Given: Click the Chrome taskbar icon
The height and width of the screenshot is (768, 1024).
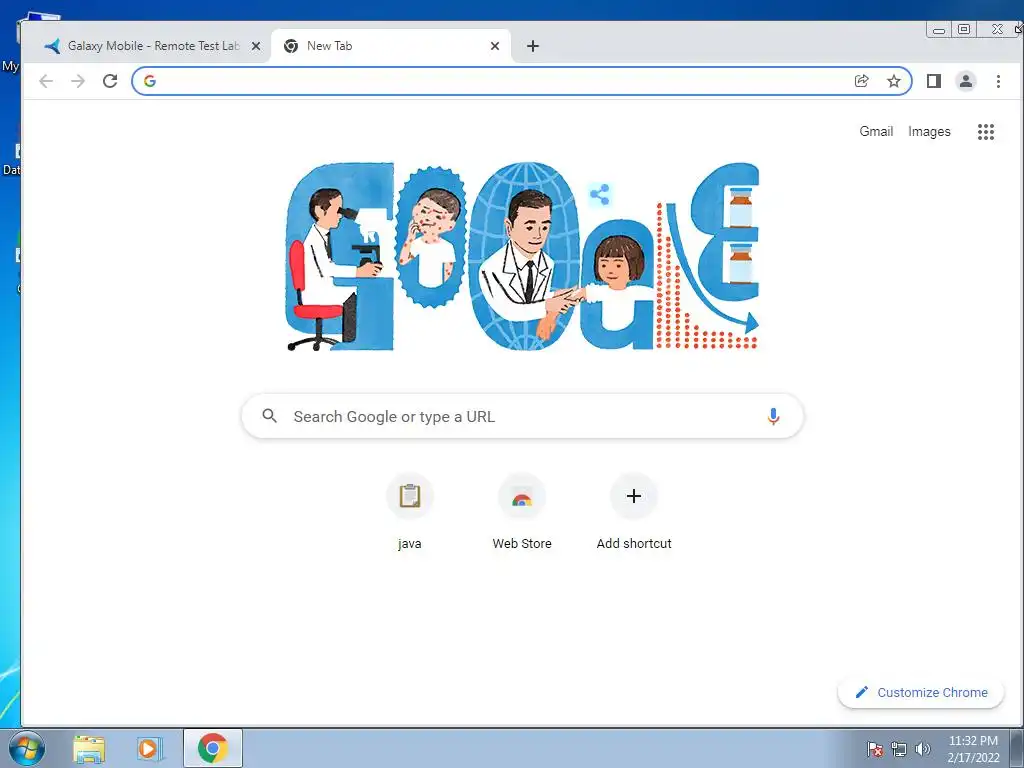Looking at the screenshot, I should tap(213, 748).
